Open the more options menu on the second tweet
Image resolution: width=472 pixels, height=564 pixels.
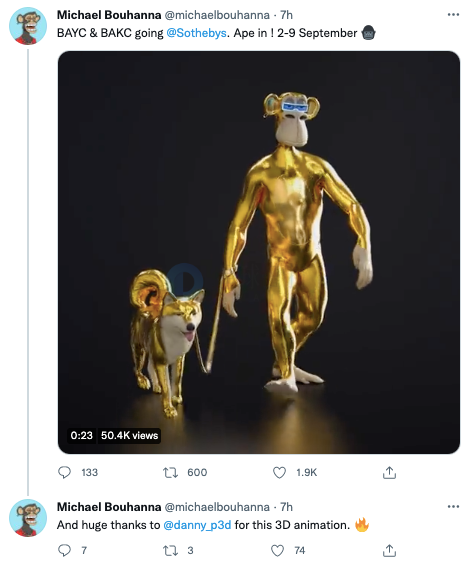pos(453,506)
